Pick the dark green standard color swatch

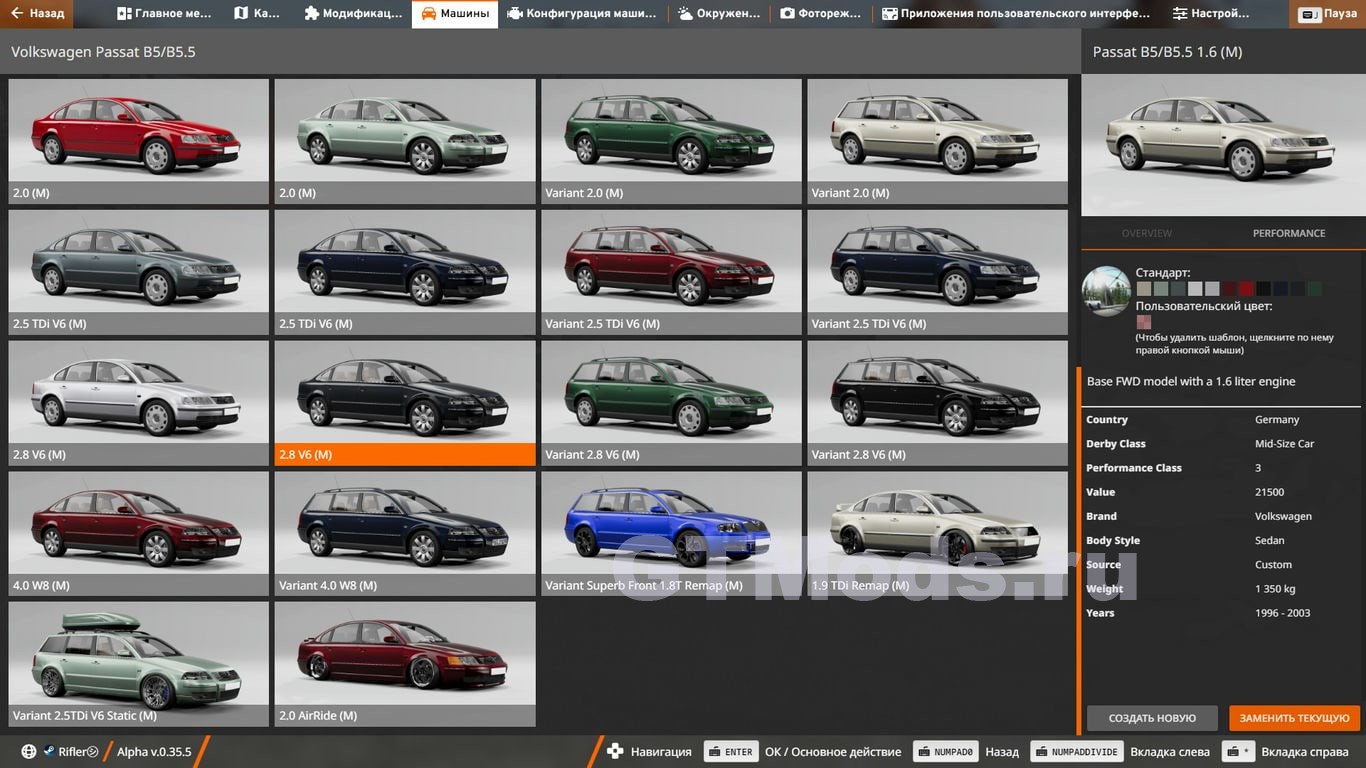tap(1314, 289)
